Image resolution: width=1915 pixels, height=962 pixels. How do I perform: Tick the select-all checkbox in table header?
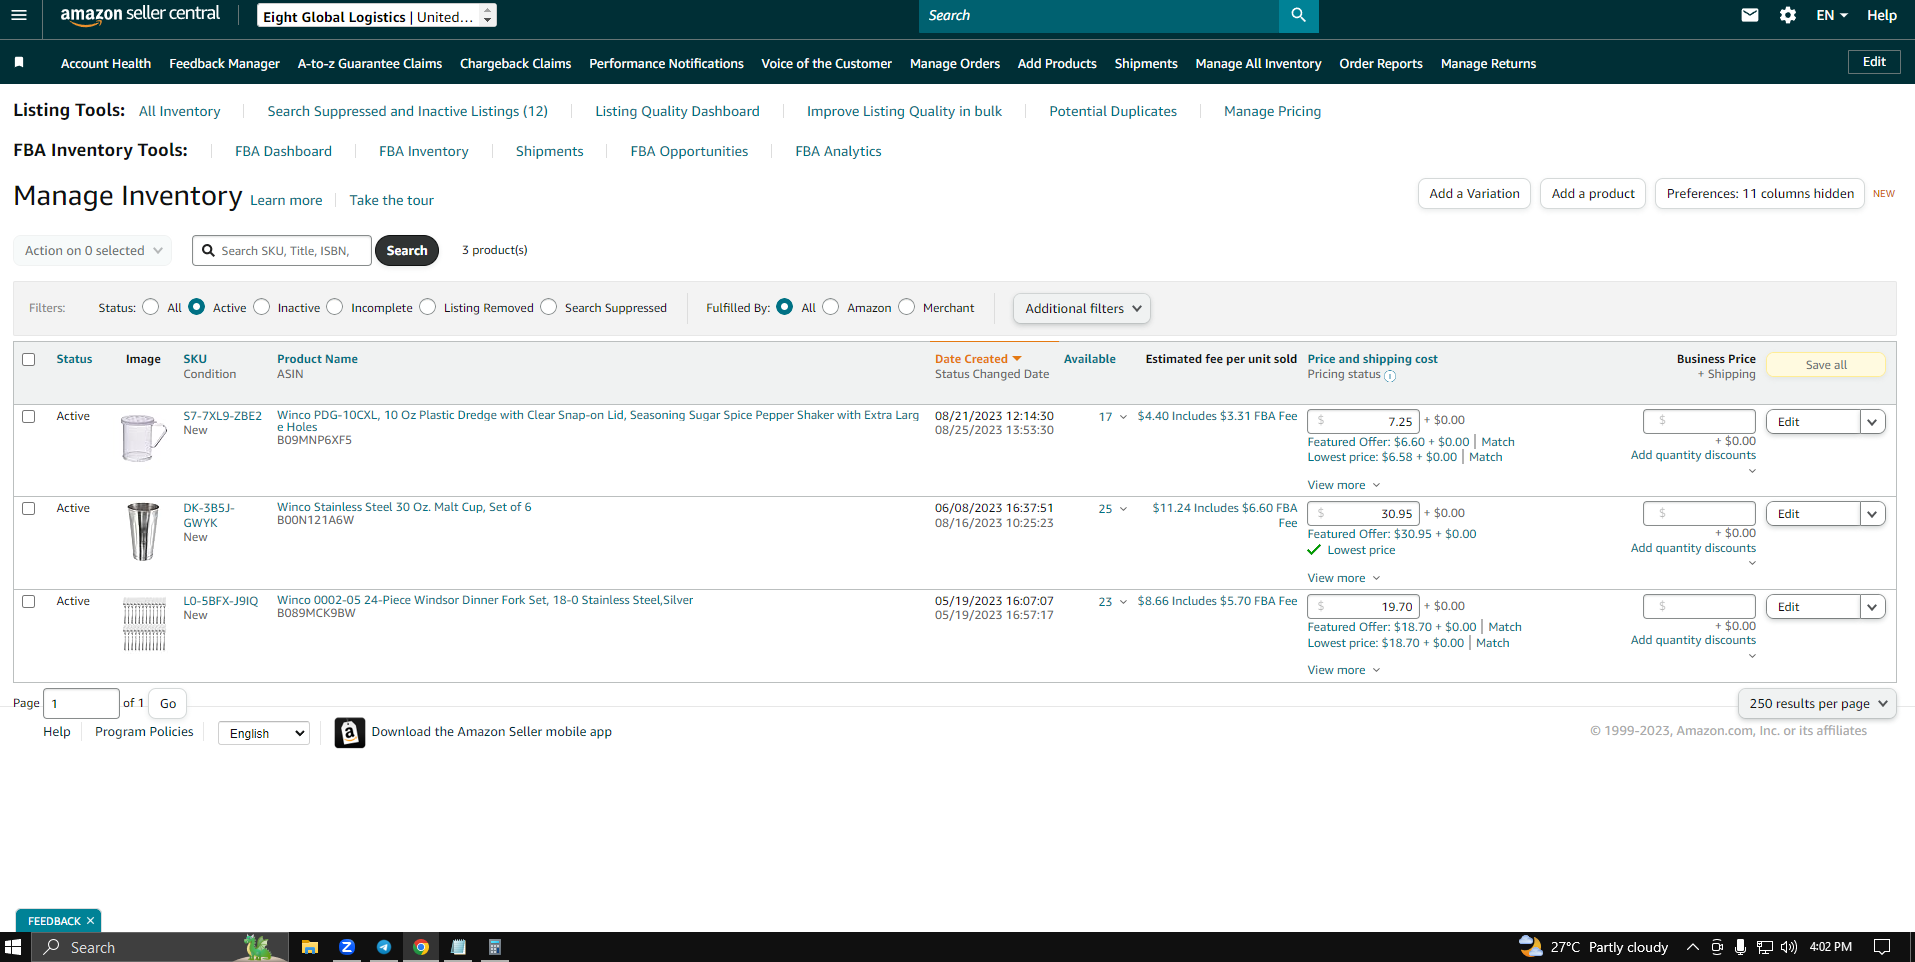tap(29, 360)
